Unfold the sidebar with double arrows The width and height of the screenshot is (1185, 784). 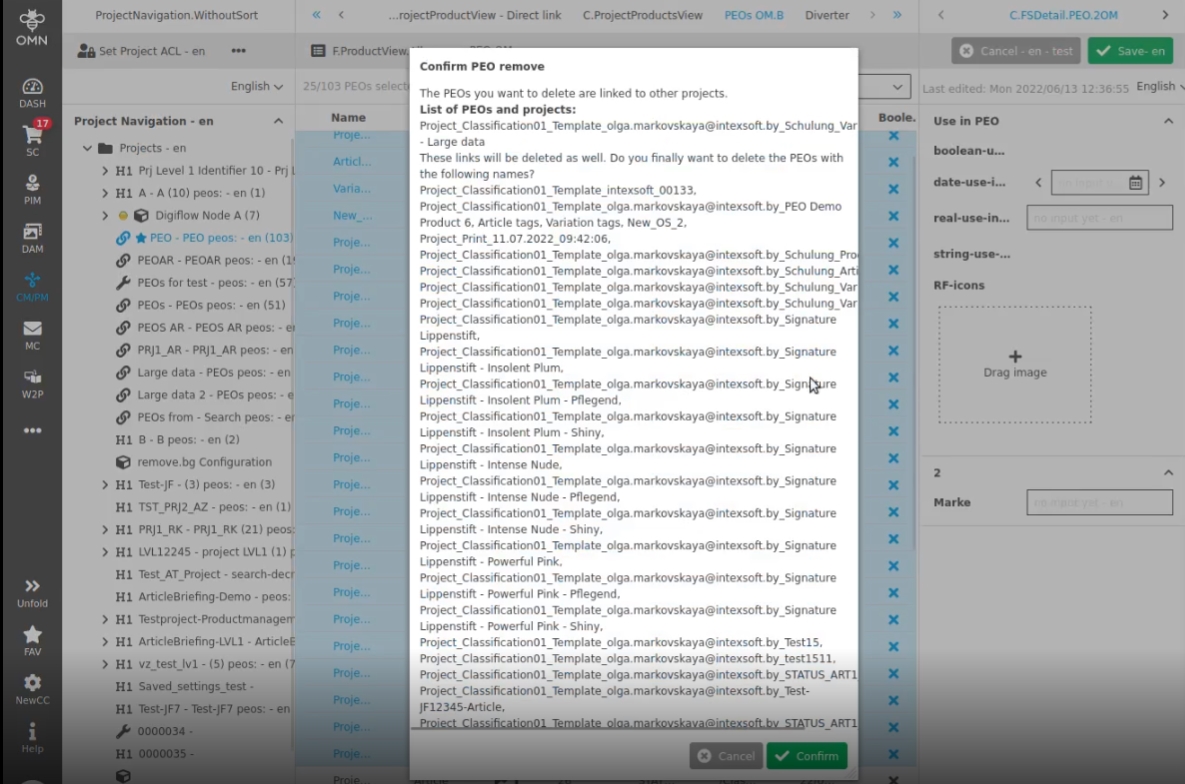point(32,593)
